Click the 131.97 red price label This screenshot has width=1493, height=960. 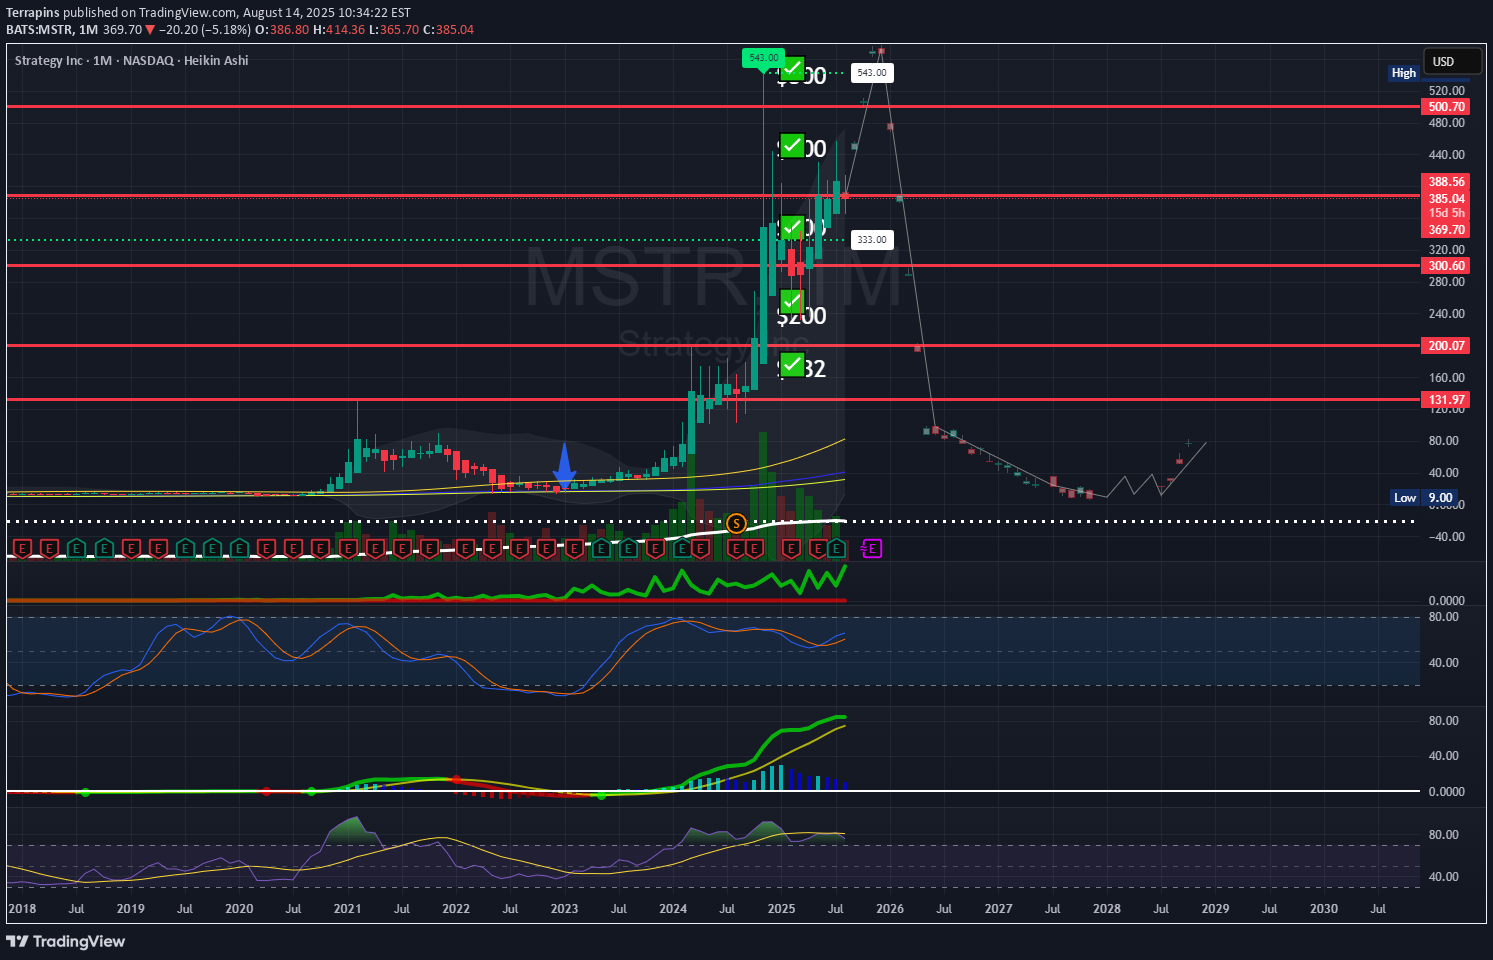point(1446,400)
